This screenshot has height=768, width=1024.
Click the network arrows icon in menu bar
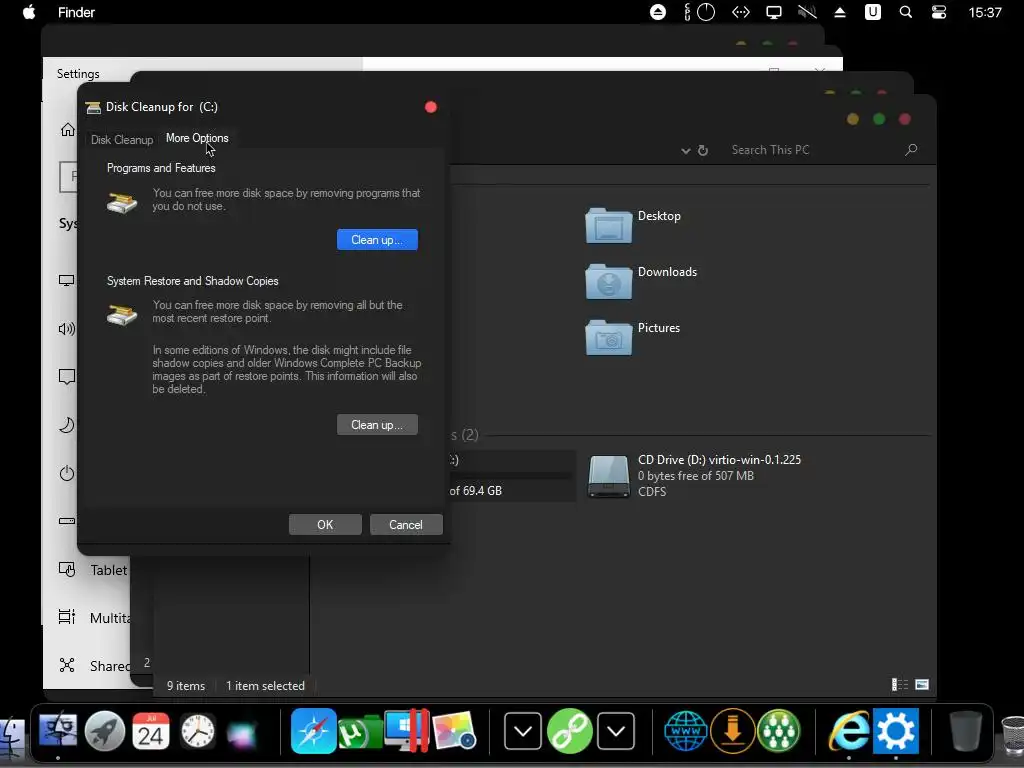click(x=741, y=12)
